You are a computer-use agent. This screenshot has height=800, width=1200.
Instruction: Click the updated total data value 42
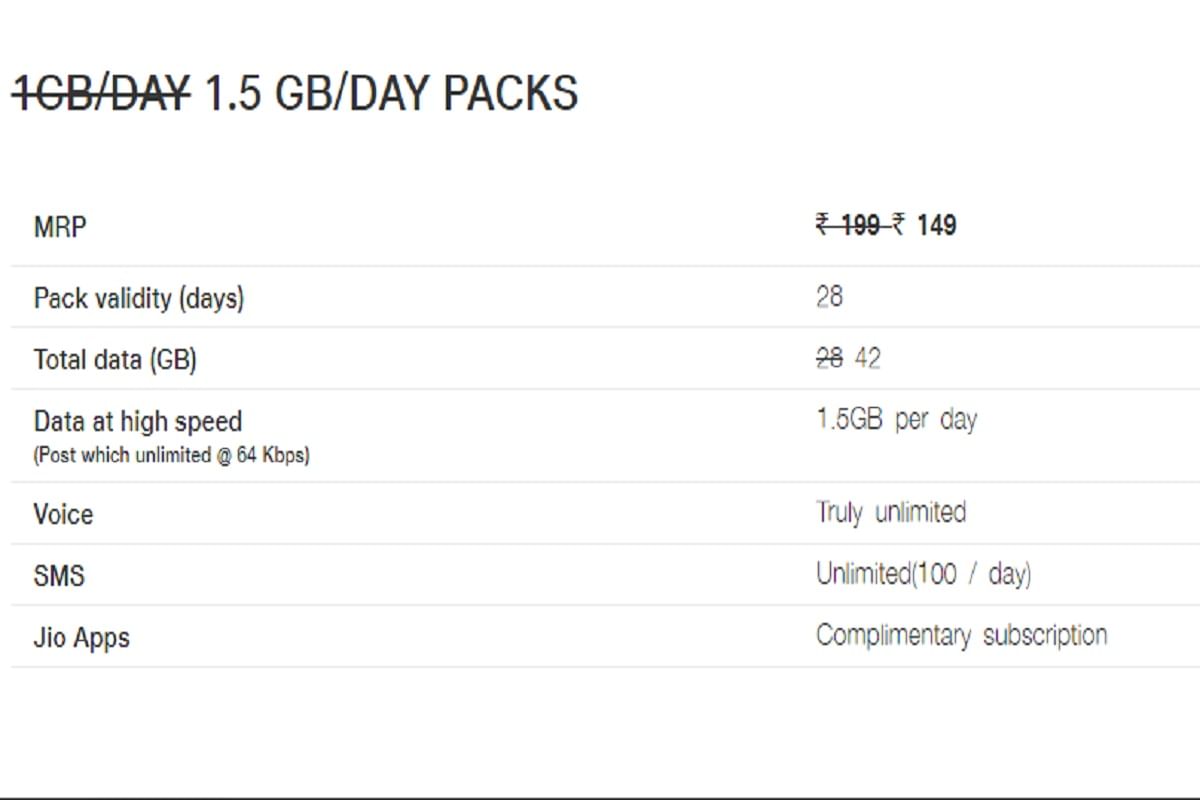868,359
